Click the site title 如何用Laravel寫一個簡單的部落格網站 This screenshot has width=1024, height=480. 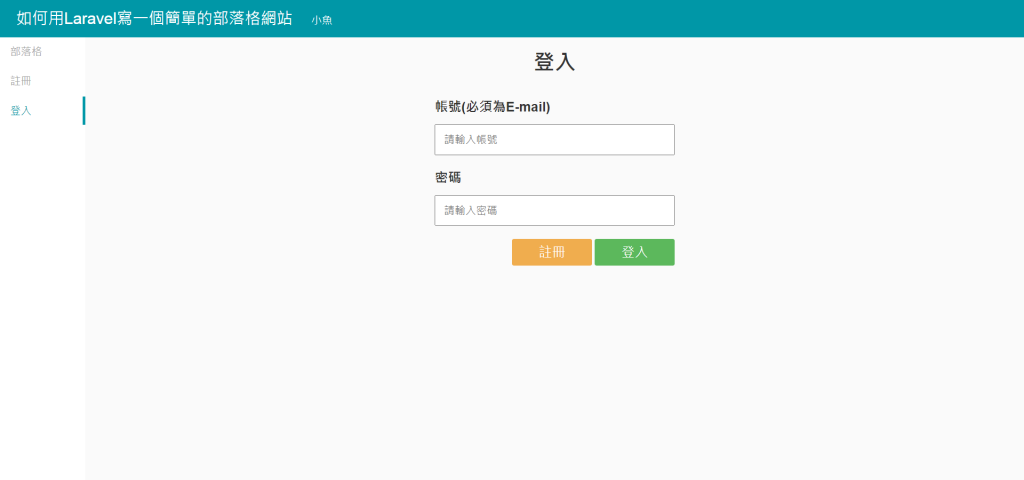[x=154, y=18]
